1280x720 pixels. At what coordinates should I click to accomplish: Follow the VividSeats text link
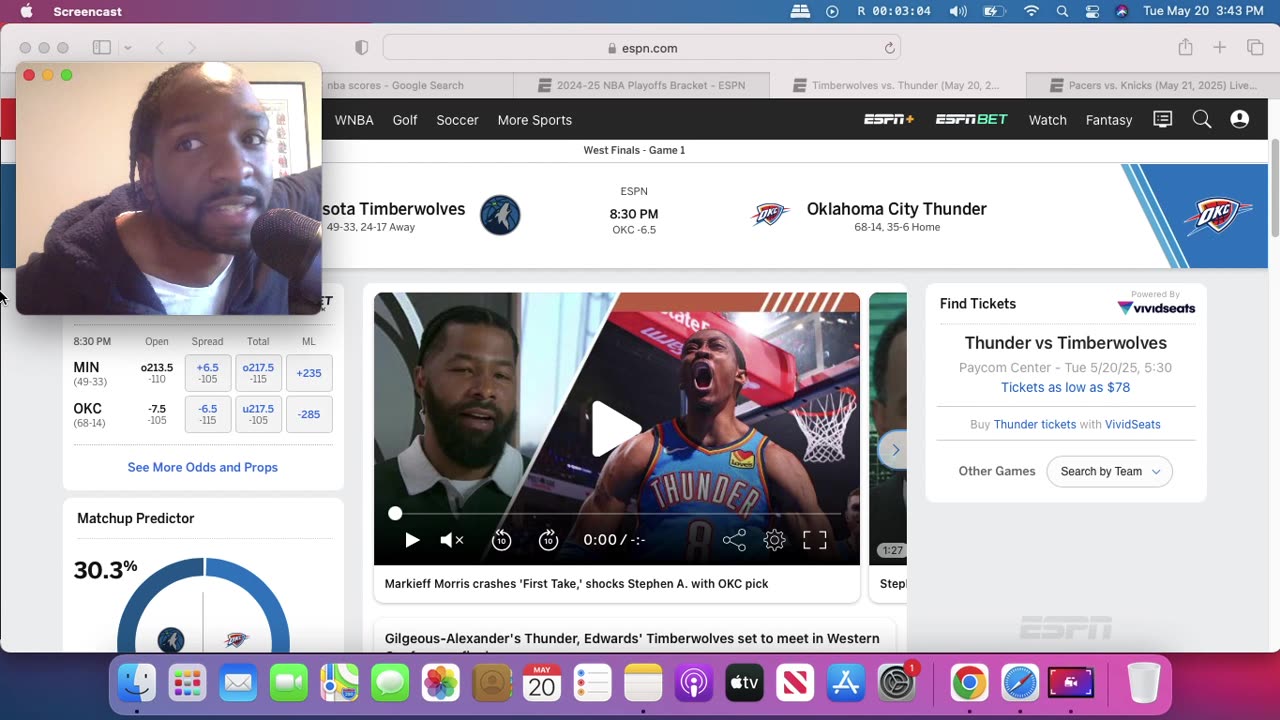[1133, 425]
